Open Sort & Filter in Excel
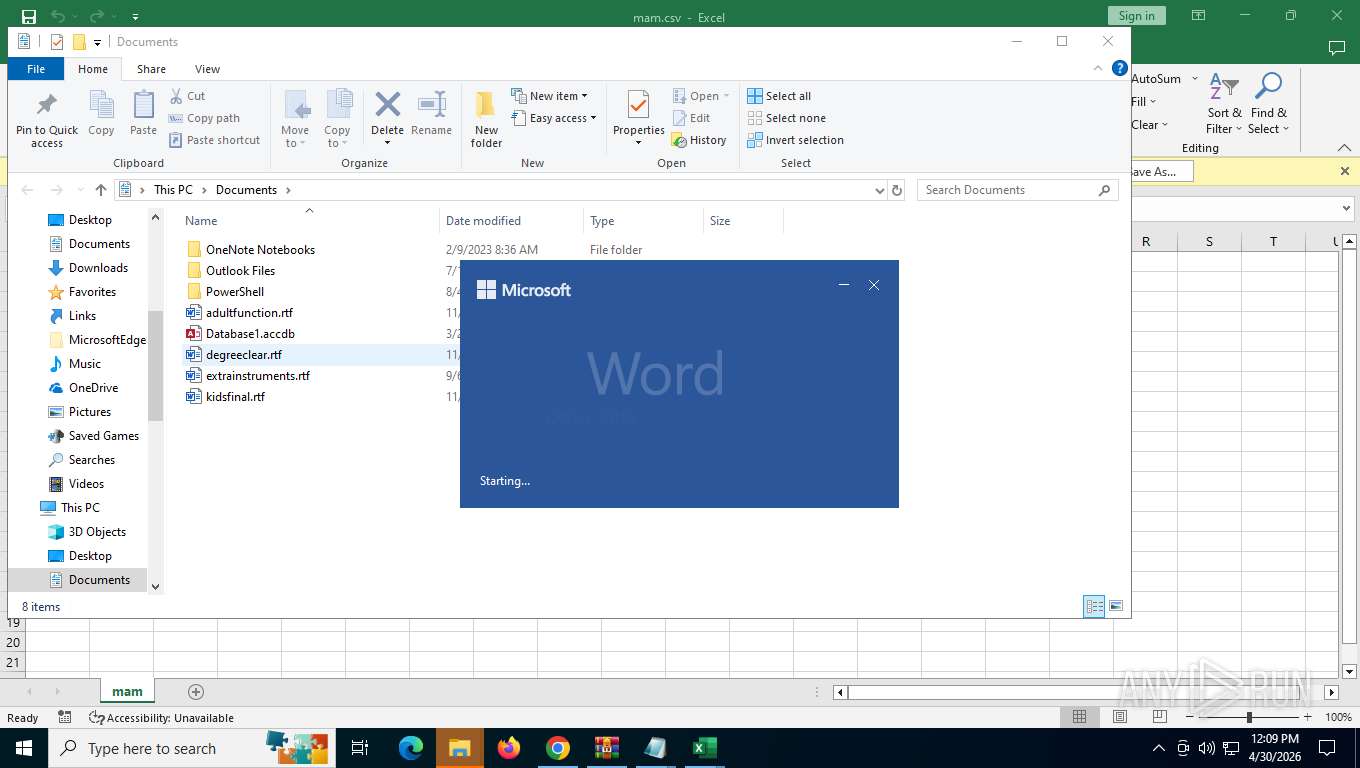 (x=1224, y=104)
